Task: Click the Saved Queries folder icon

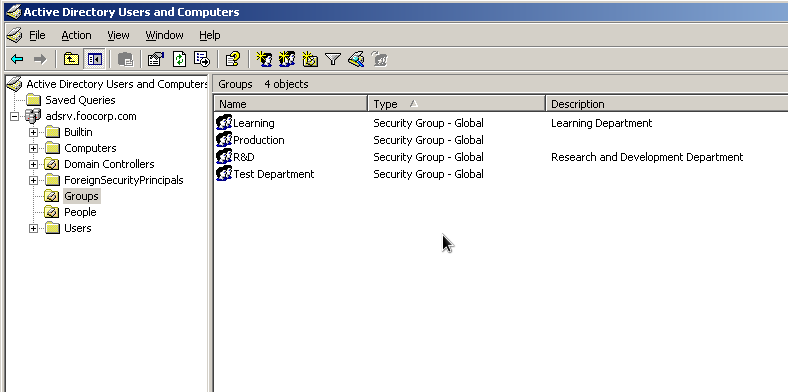Action: click(x=34, y=100)
